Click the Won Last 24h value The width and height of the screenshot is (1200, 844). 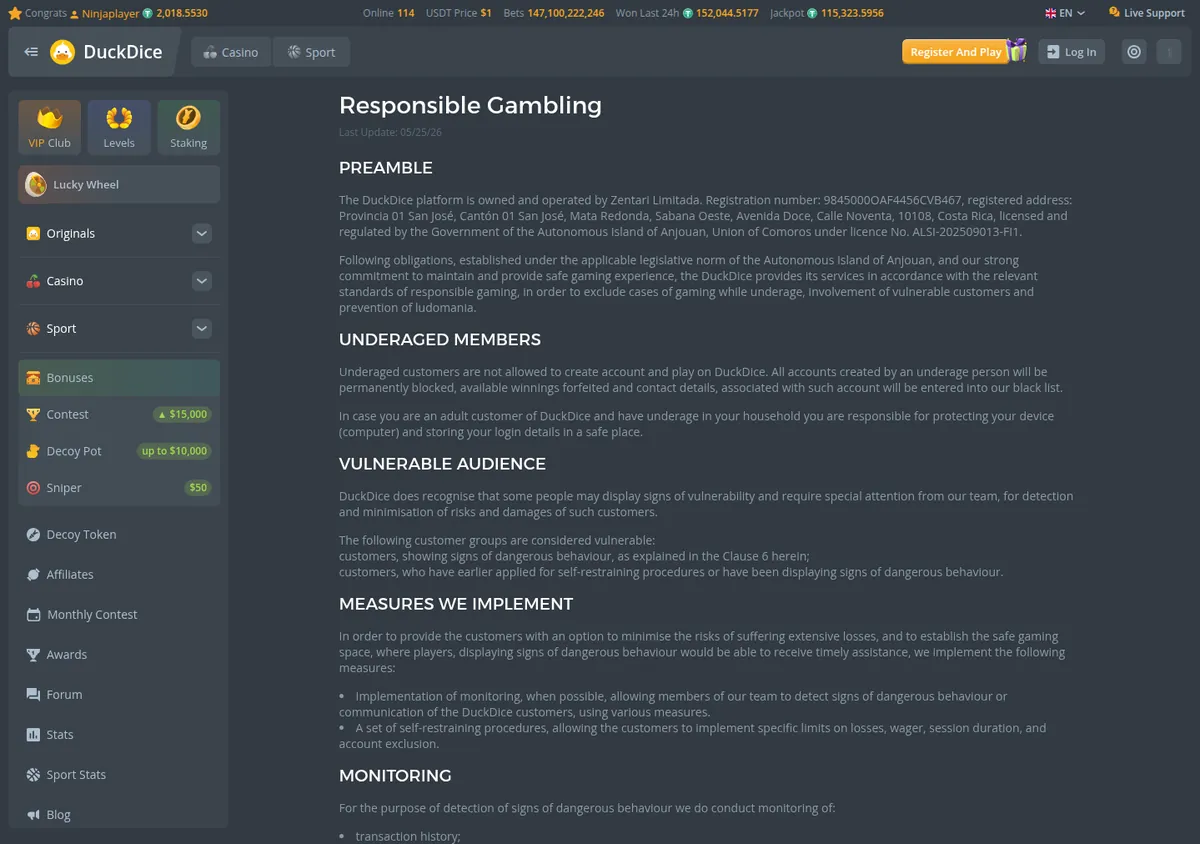[x=726, y=14]
